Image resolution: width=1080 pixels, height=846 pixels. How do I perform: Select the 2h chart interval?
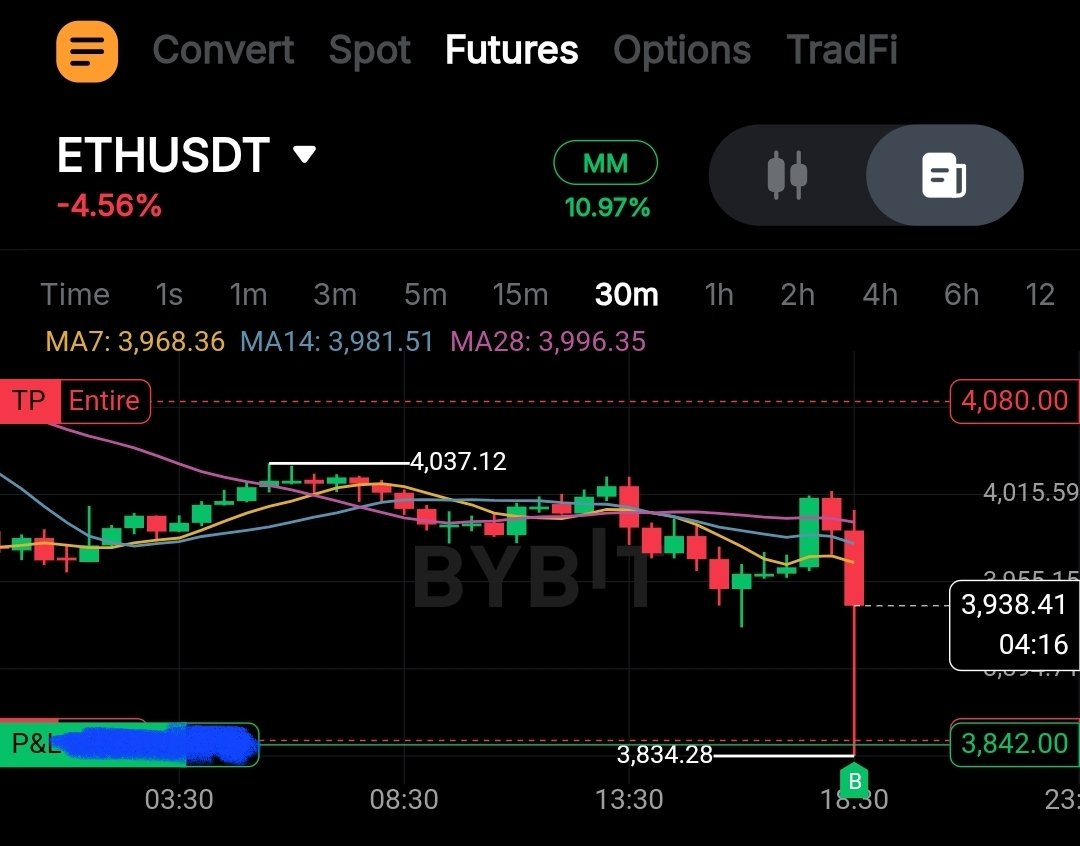pos(798,295)
